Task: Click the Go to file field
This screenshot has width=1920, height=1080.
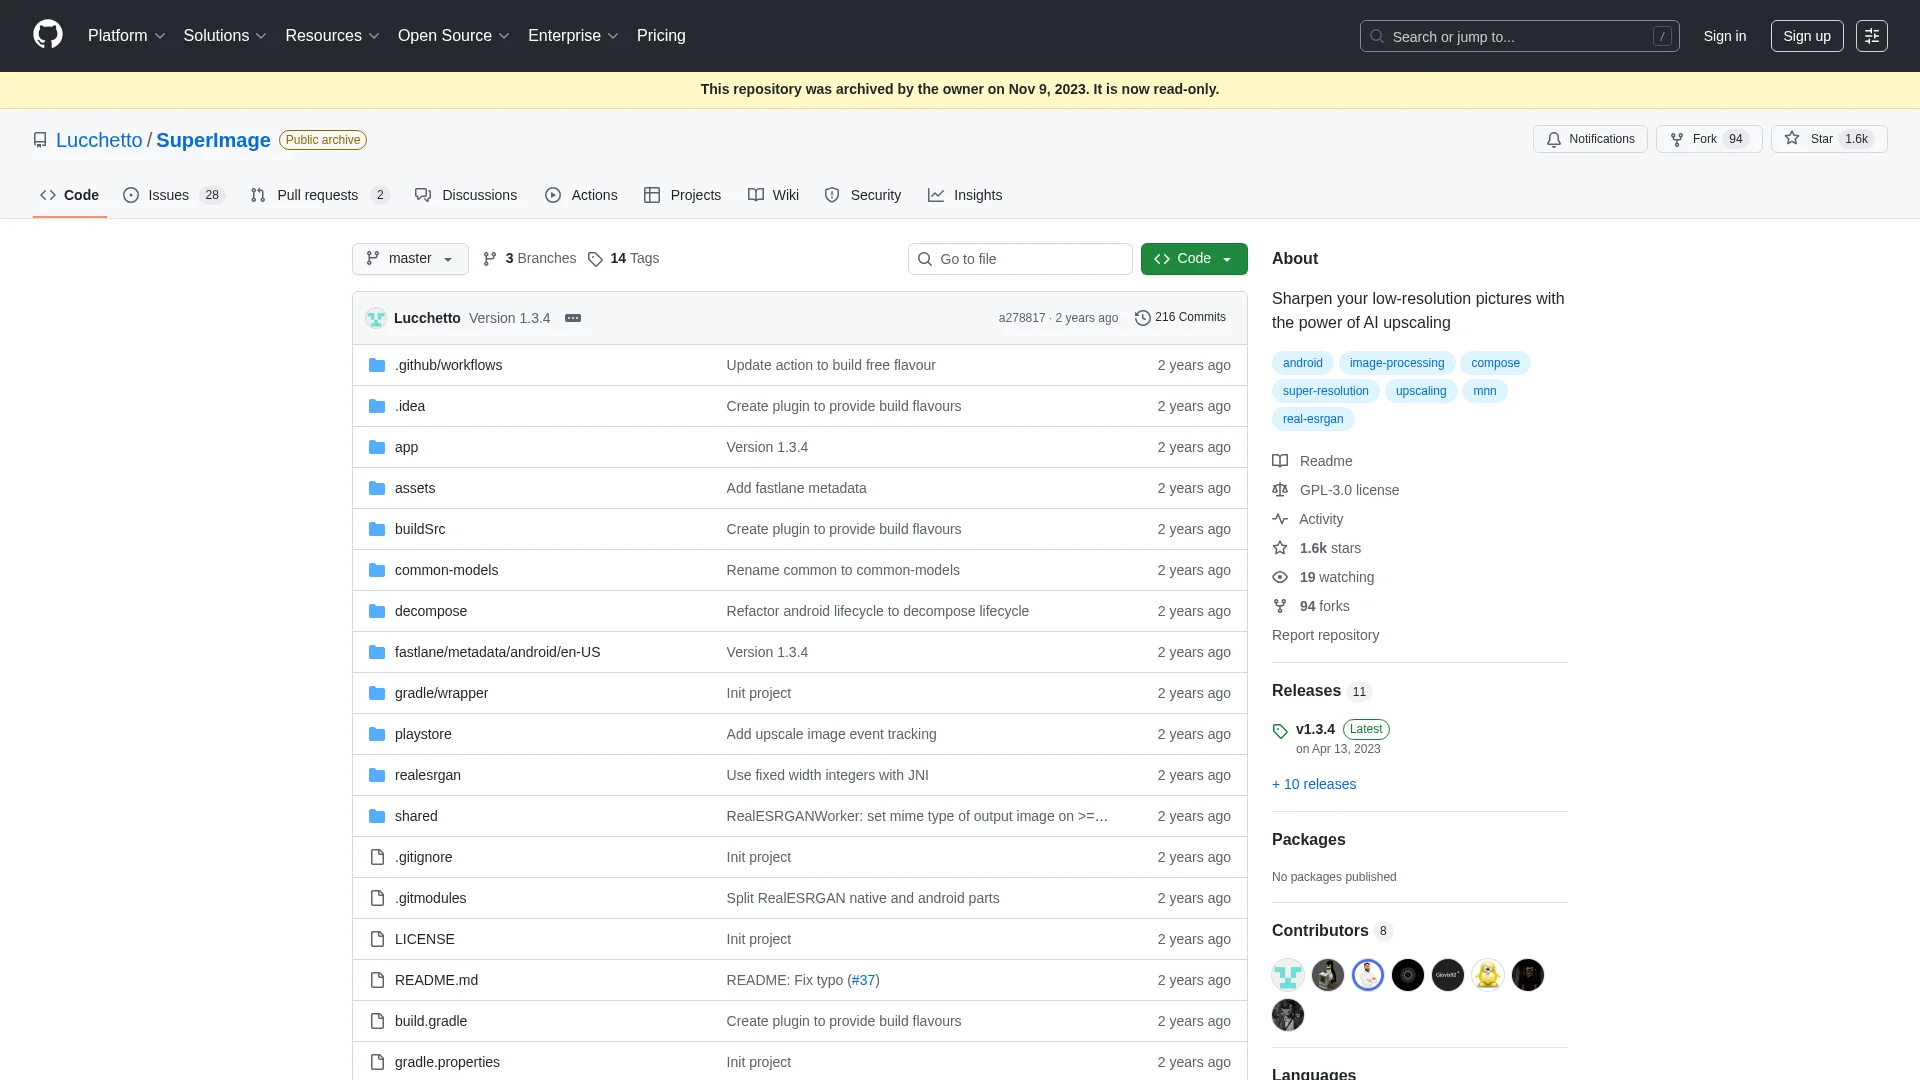Action: pyautogui.click(x=1020, y=259)
